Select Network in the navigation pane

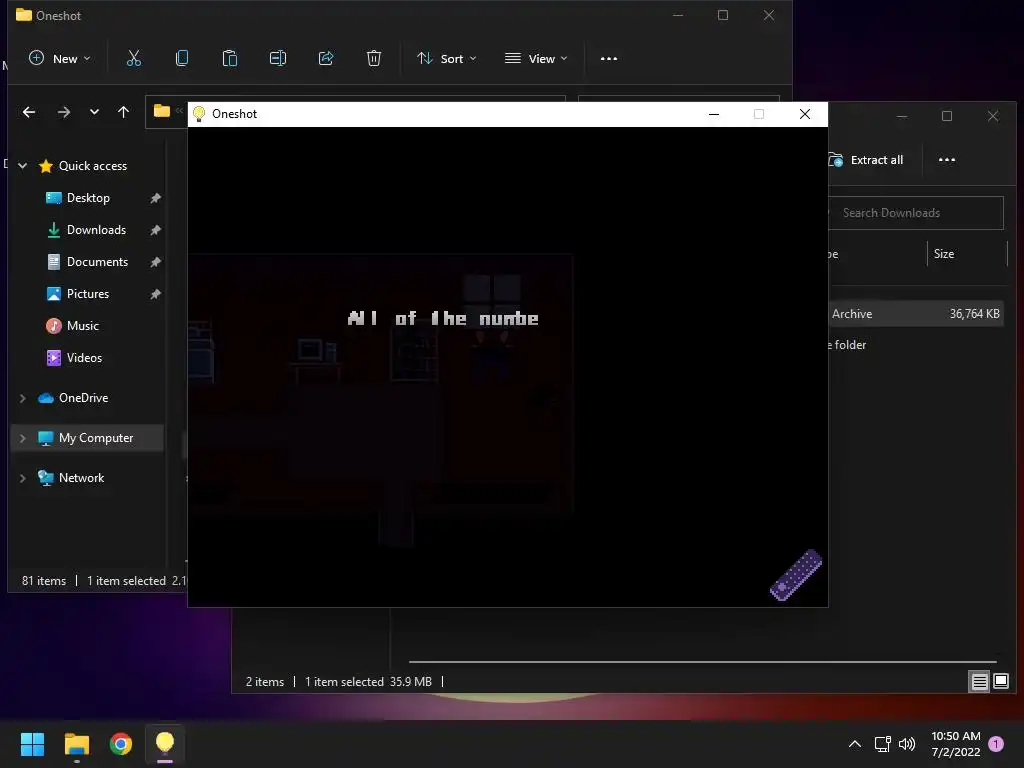pos(81,477)
